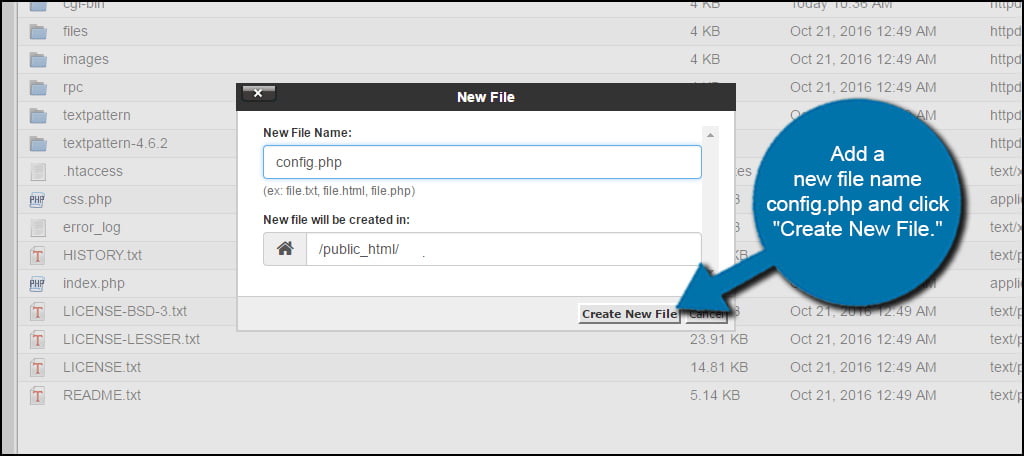The height and width of the screenshot is (456, 1024).
Task: Click the Create New File button
Action: click(630, 314)
